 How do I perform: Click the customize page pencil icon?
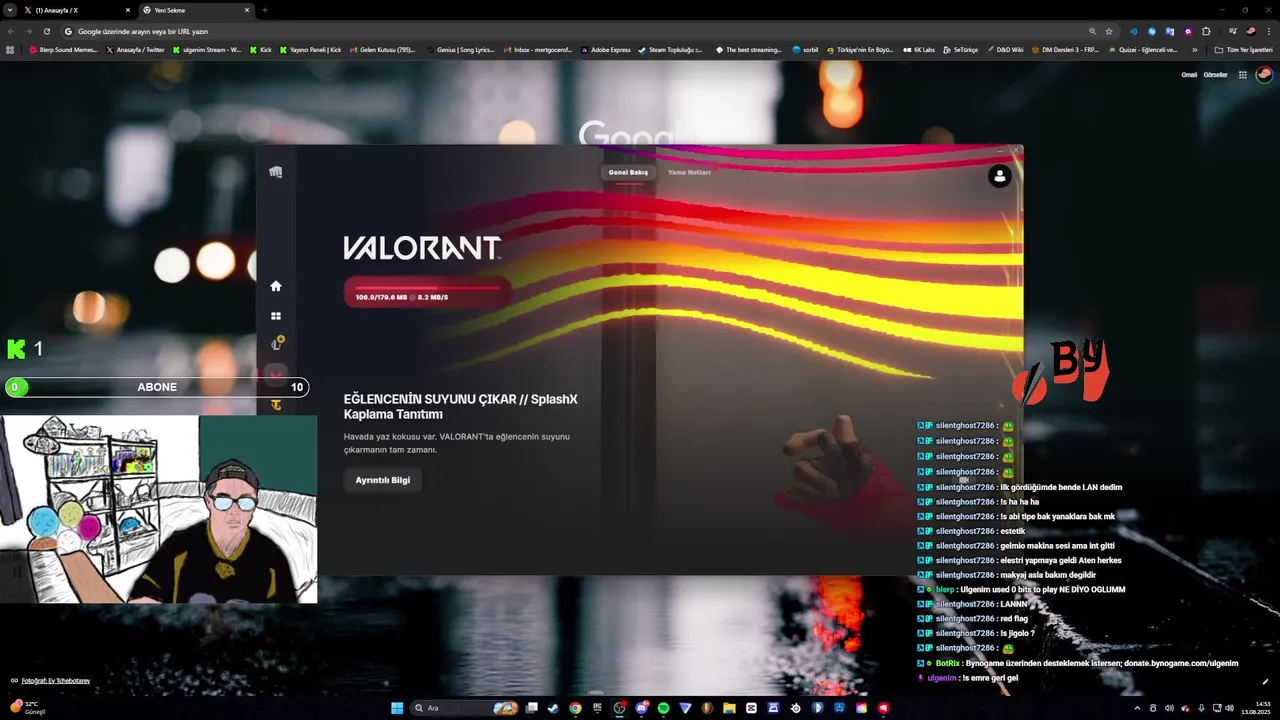(1265, 682)
